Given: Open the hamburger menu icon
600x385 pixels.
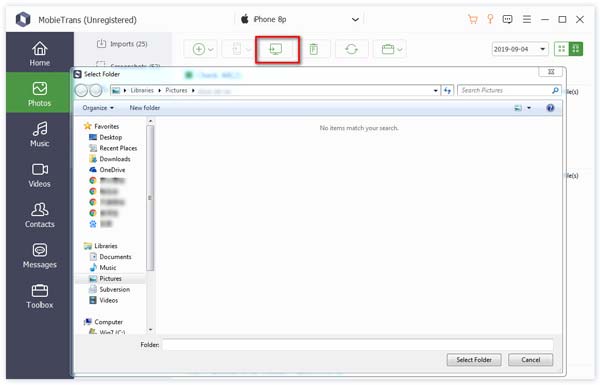Looking at the screenshot, I should tap(527, 19).
